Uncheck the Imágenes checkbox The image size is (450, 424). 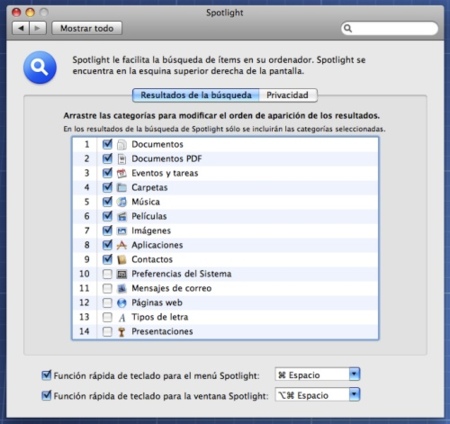(x=107, y=230)
